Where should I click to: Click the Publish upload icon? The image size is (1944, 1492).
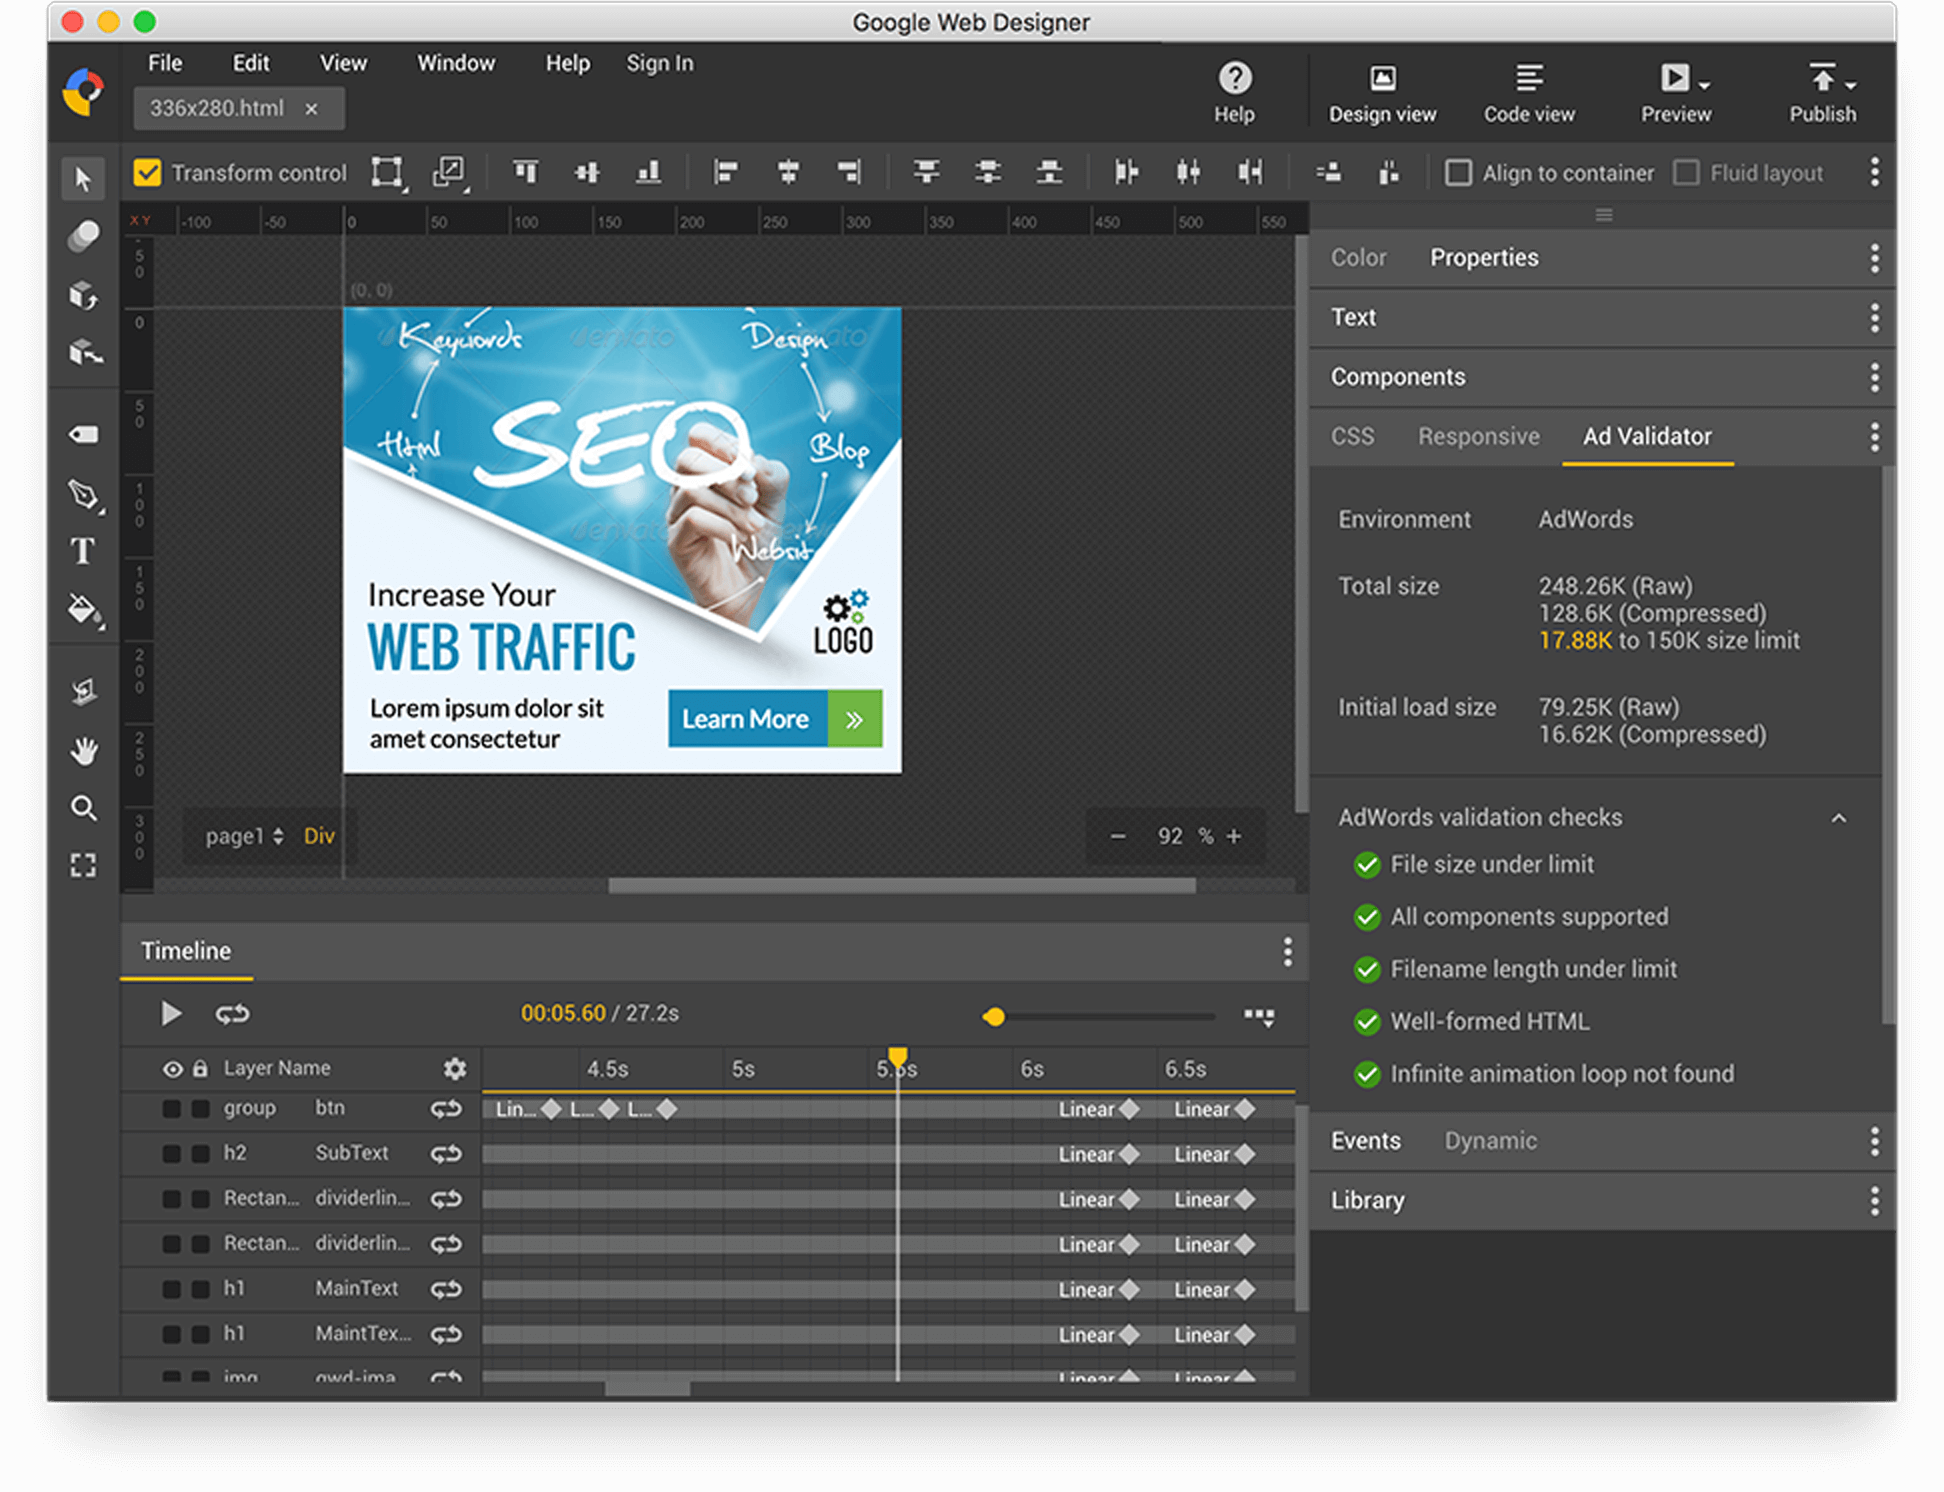1822,77
